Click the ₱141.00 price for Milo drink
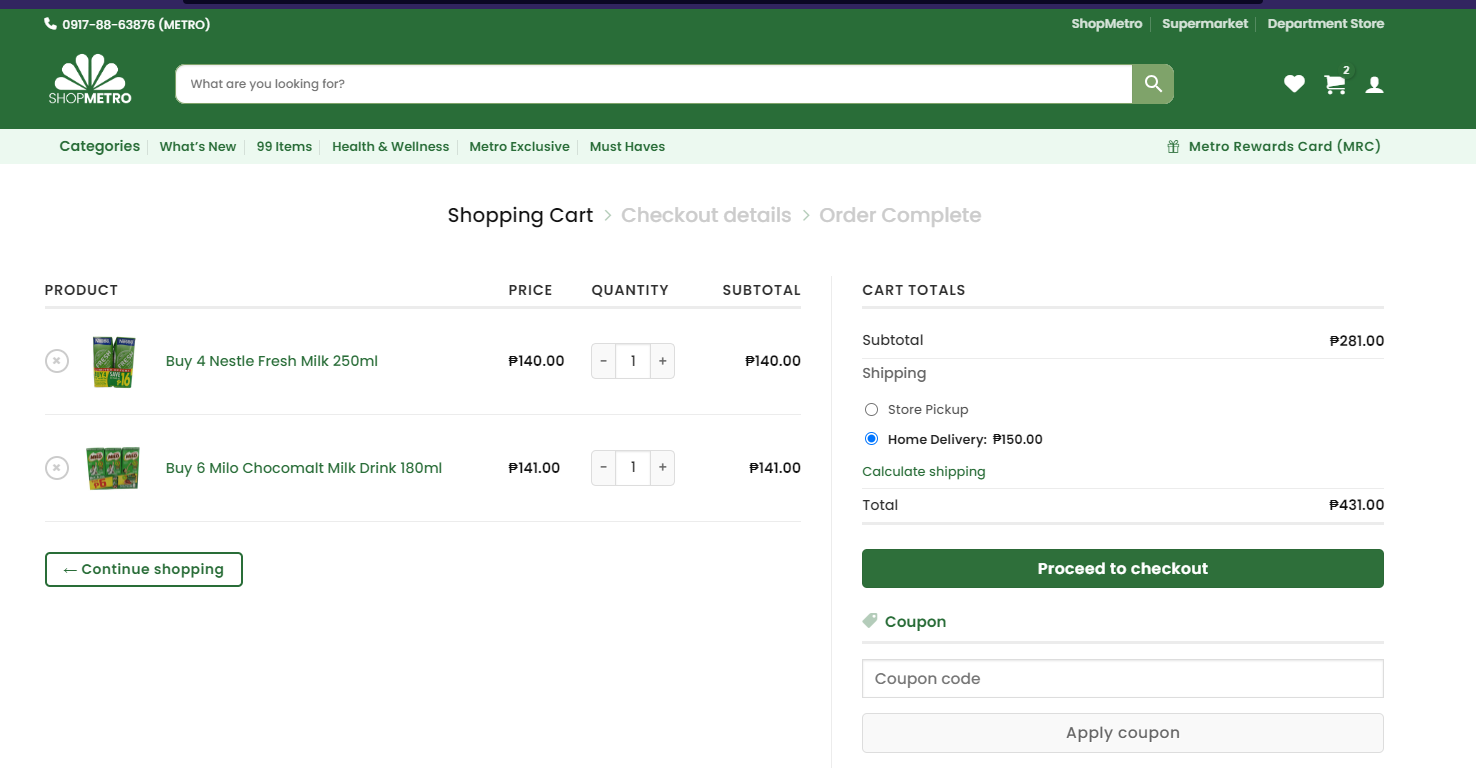Image resolution: width=1476 pixels, height=784 pixels. tap(534, 468)
